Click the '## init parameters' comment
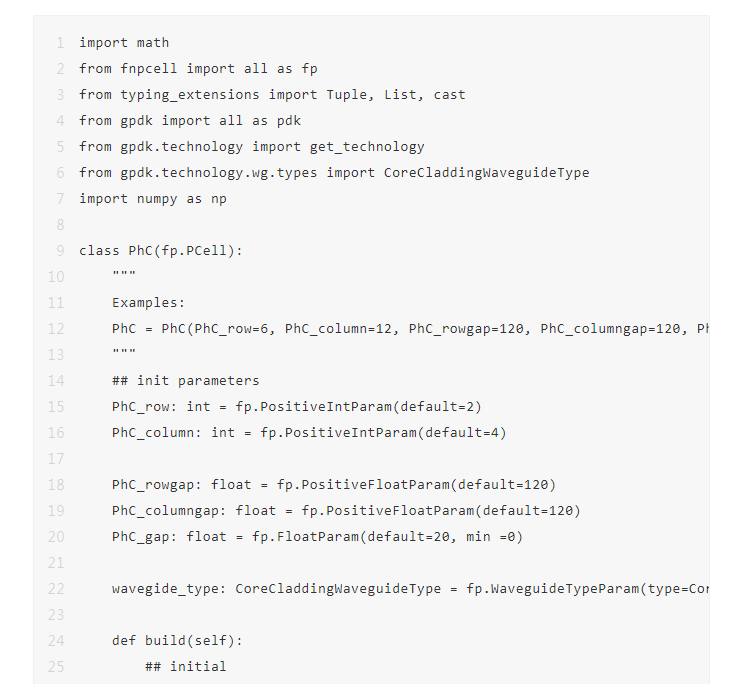Image resolution: width=743 pixels, height=684 pixels. pos(186,381)
